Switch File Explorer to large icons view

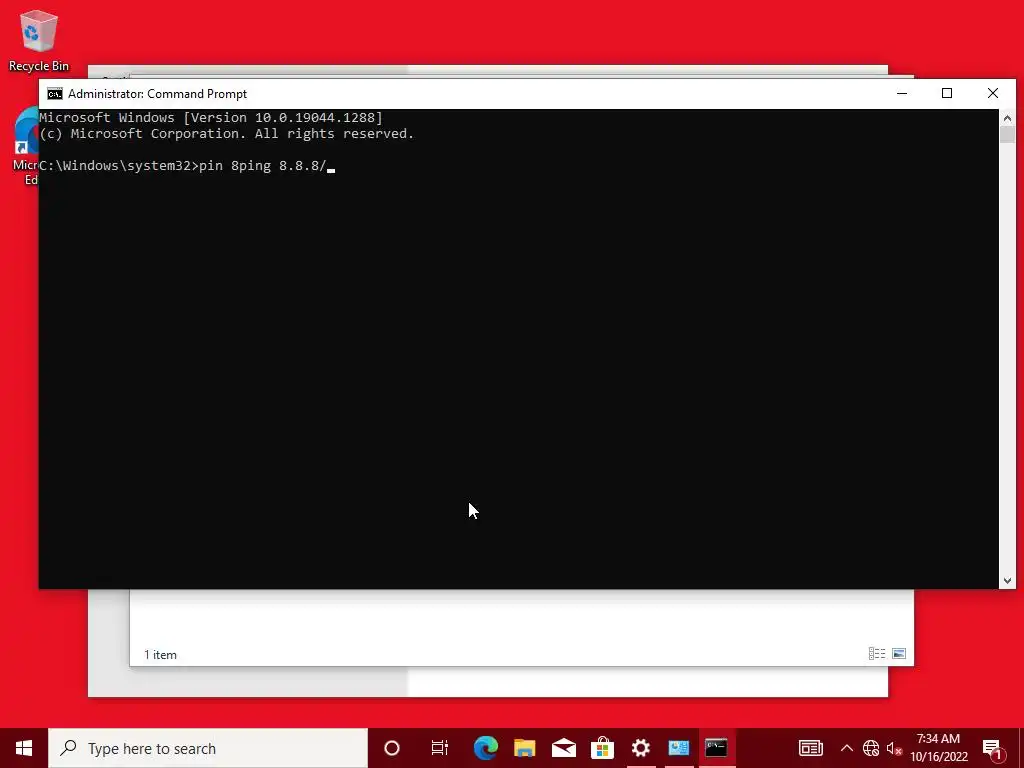pos(899,654)
